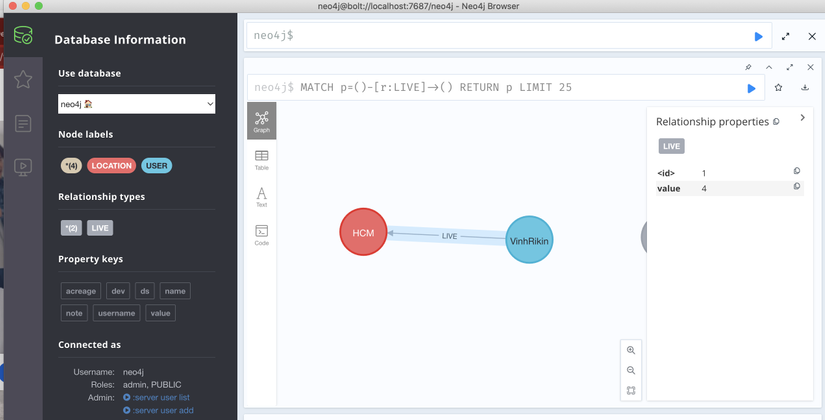The height and width of the screenshot is (420, 825).
Task: Zoom out of the graph
Action: coord(631,371)
